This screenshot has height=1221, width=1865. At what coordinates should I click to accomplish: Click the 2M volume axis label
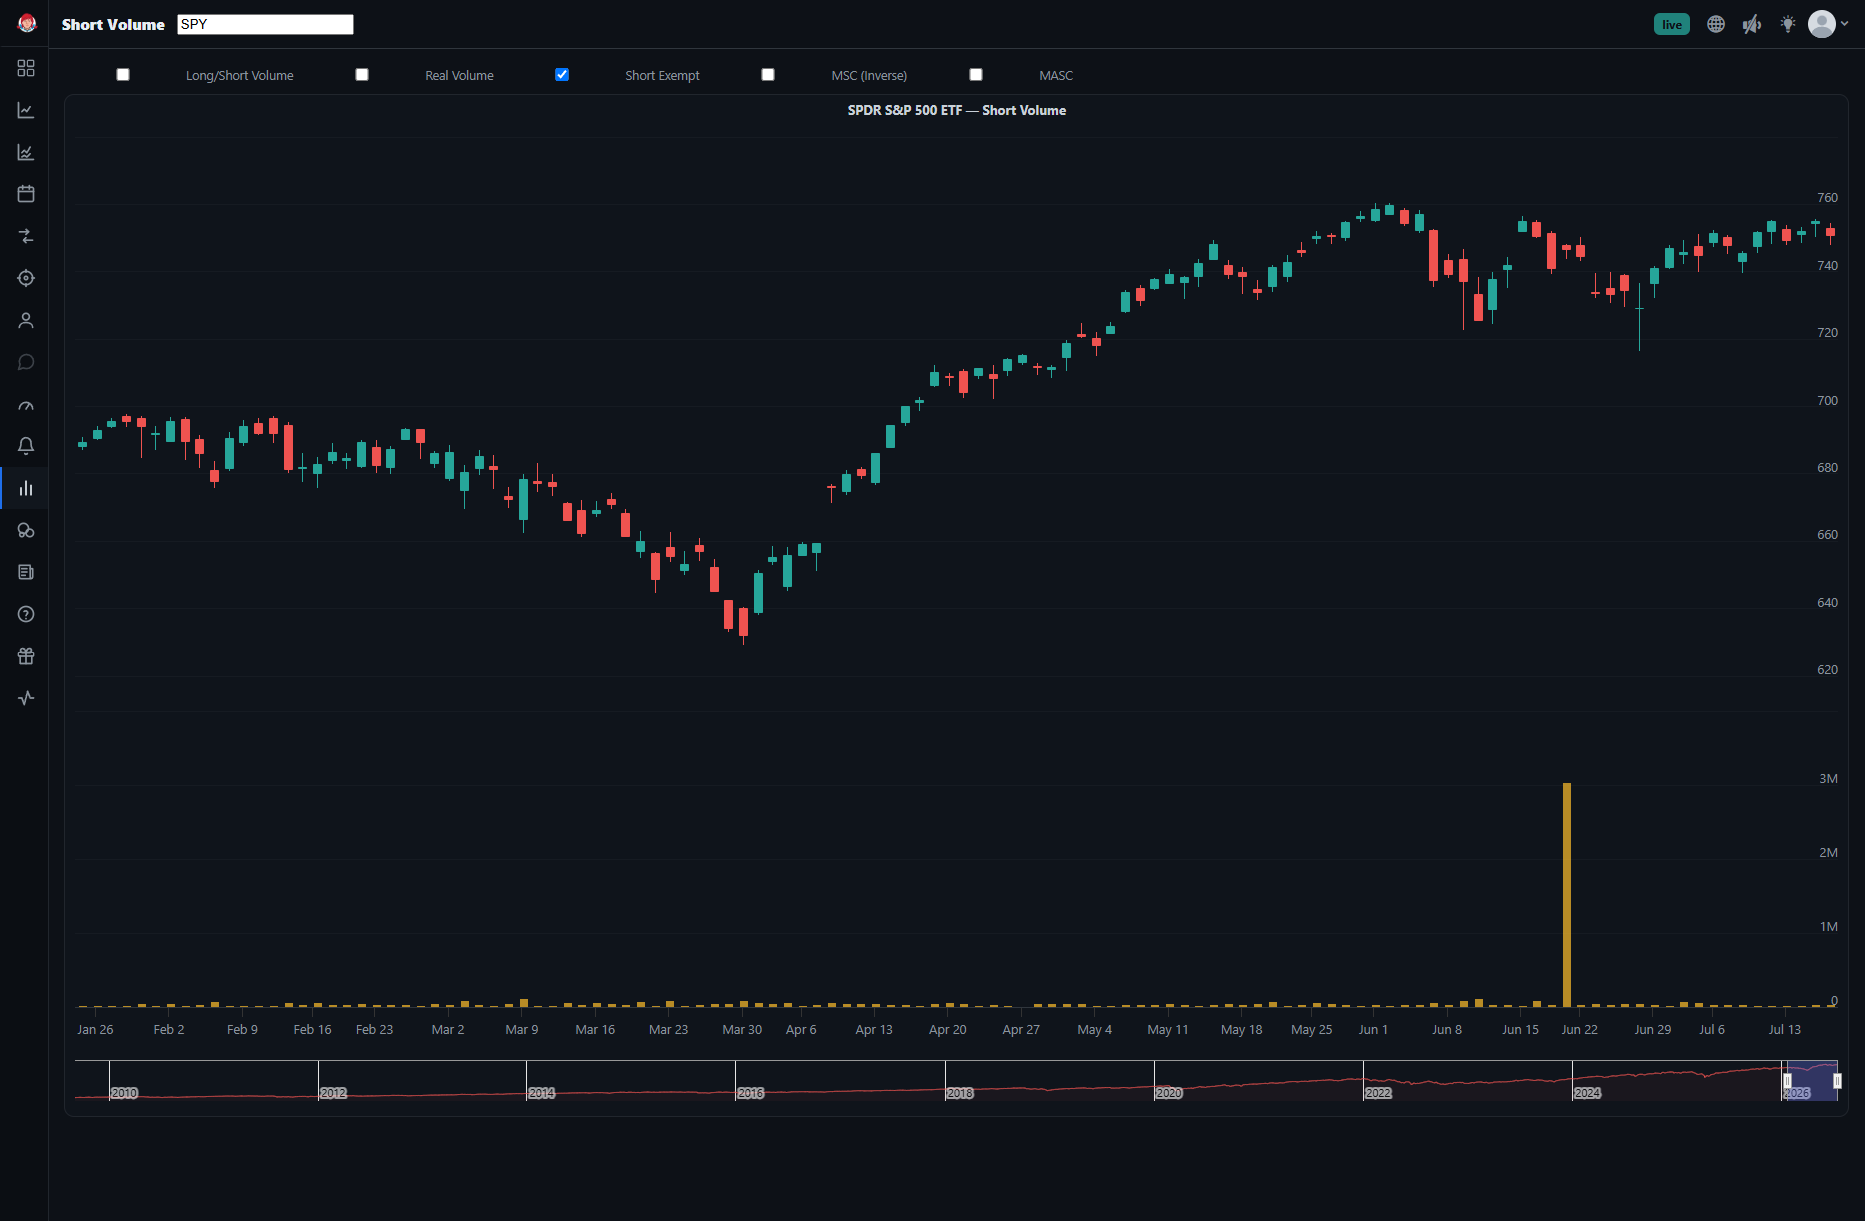pyautogui.click(x=1828, y=853)
